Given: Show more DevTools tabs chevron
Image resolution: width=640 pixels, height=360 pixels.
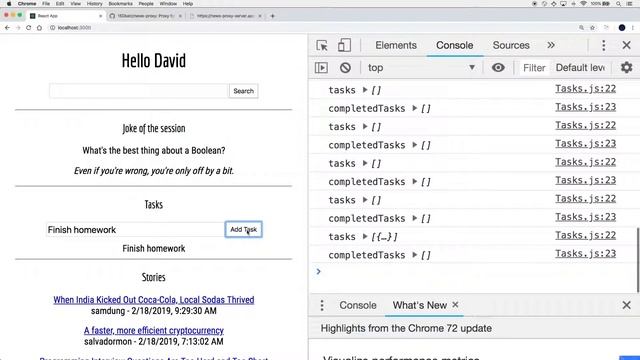Looking at the screenshot, I should click(x=551, y=45).
